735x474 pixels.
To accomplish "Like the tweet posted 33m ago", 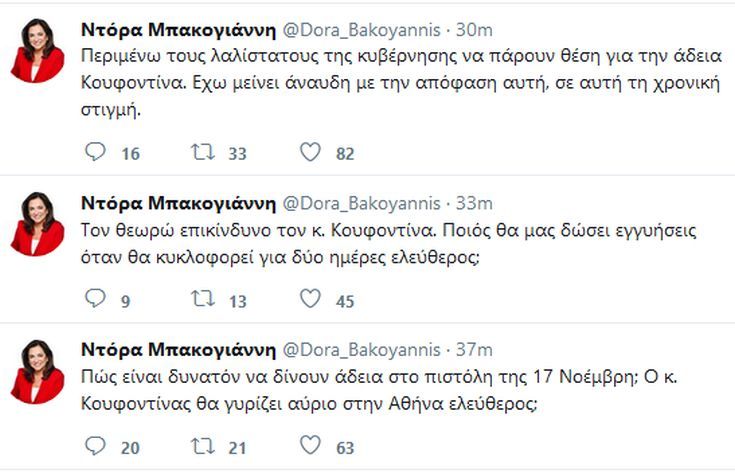I will point(311,298).
